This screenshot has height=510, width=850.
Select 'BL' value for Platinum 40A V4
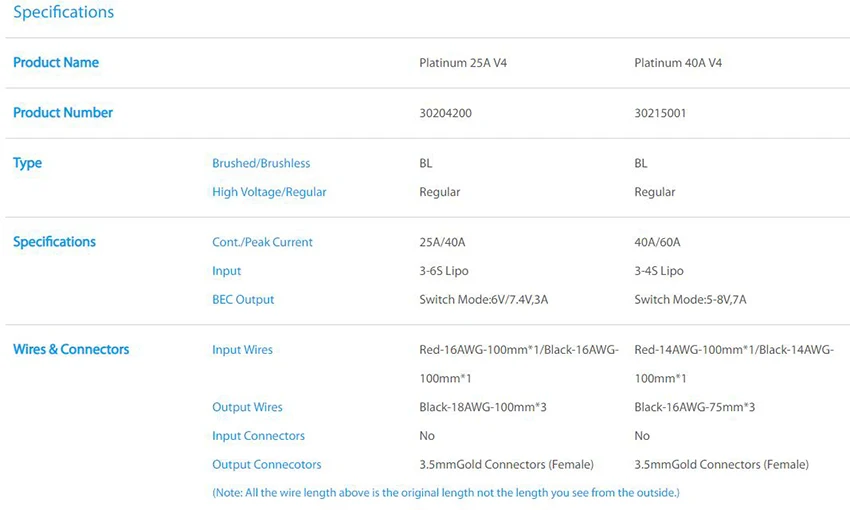coord(641,163)
